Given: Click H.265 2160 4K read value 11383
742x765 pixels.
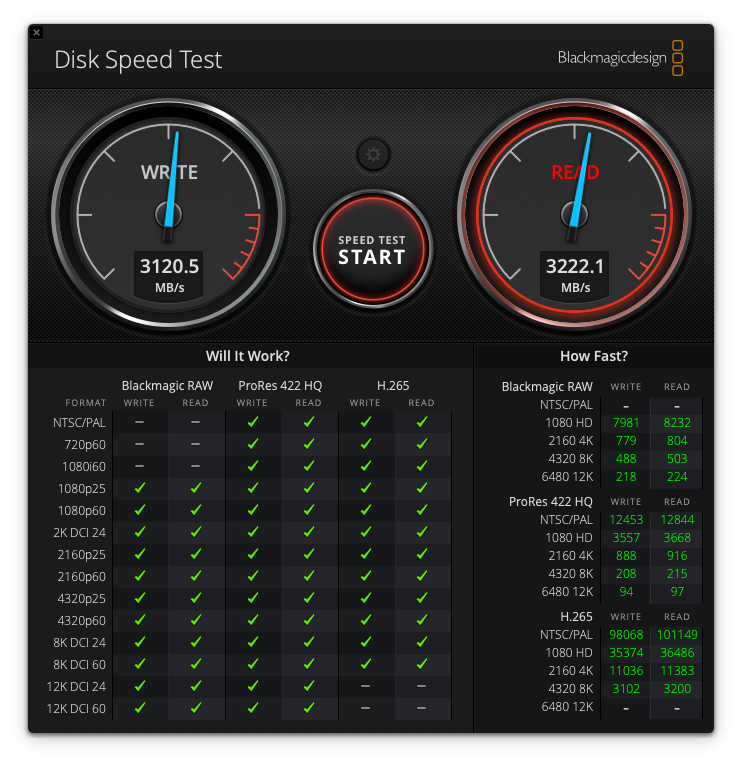Looking at the screenshot, I should (x=677, y=671).
